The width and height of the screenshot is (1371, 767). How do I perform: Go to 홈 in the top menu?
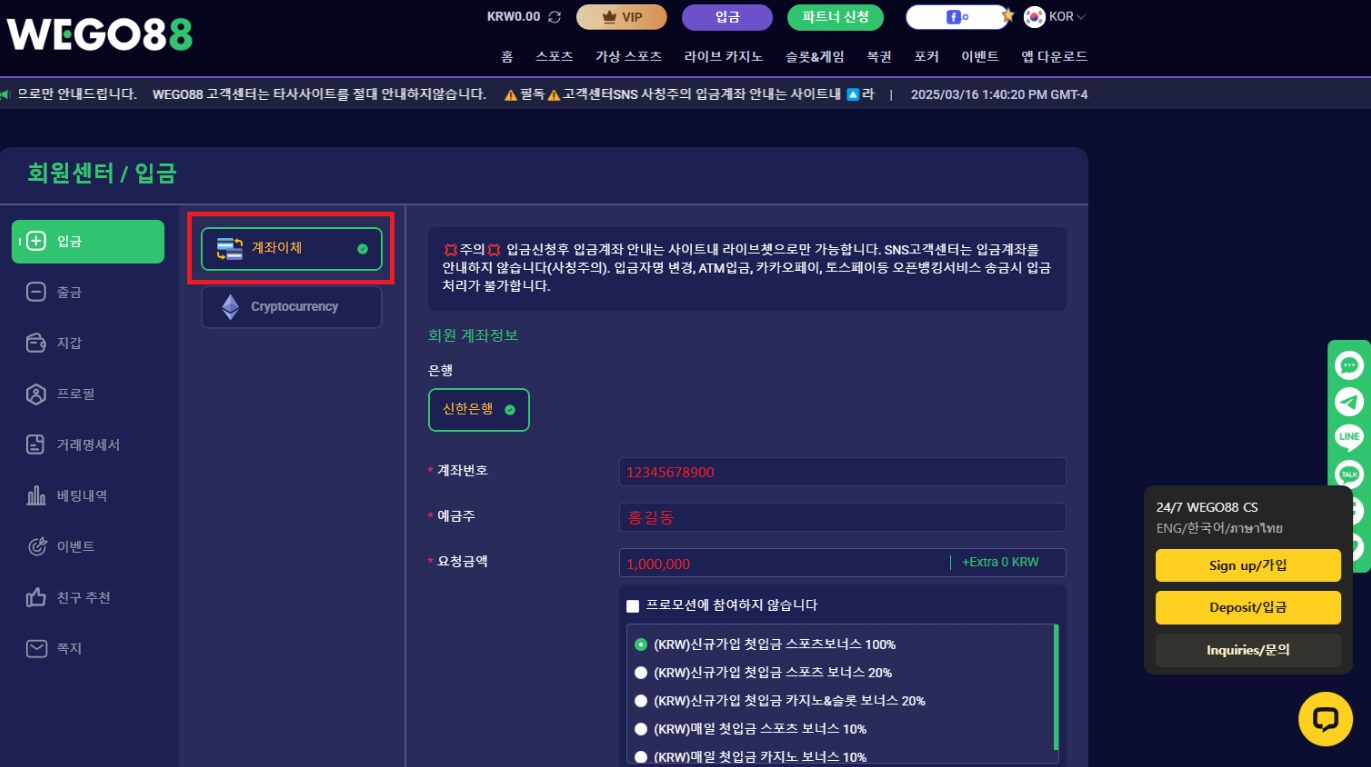click(507, 57)
